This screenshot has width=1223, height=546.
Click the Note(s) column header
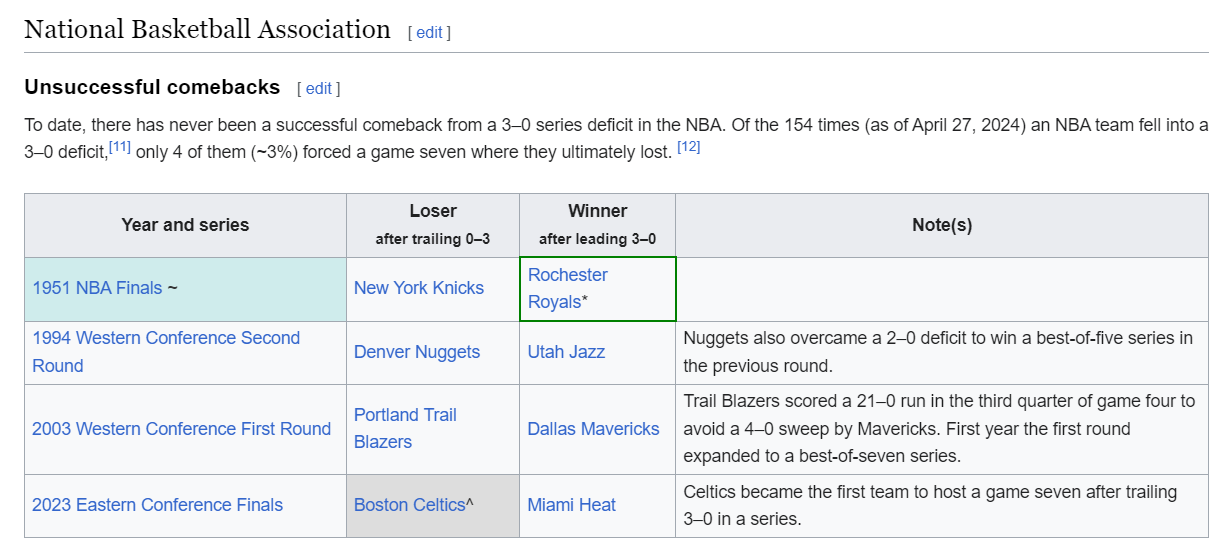[x=941, y=225]
